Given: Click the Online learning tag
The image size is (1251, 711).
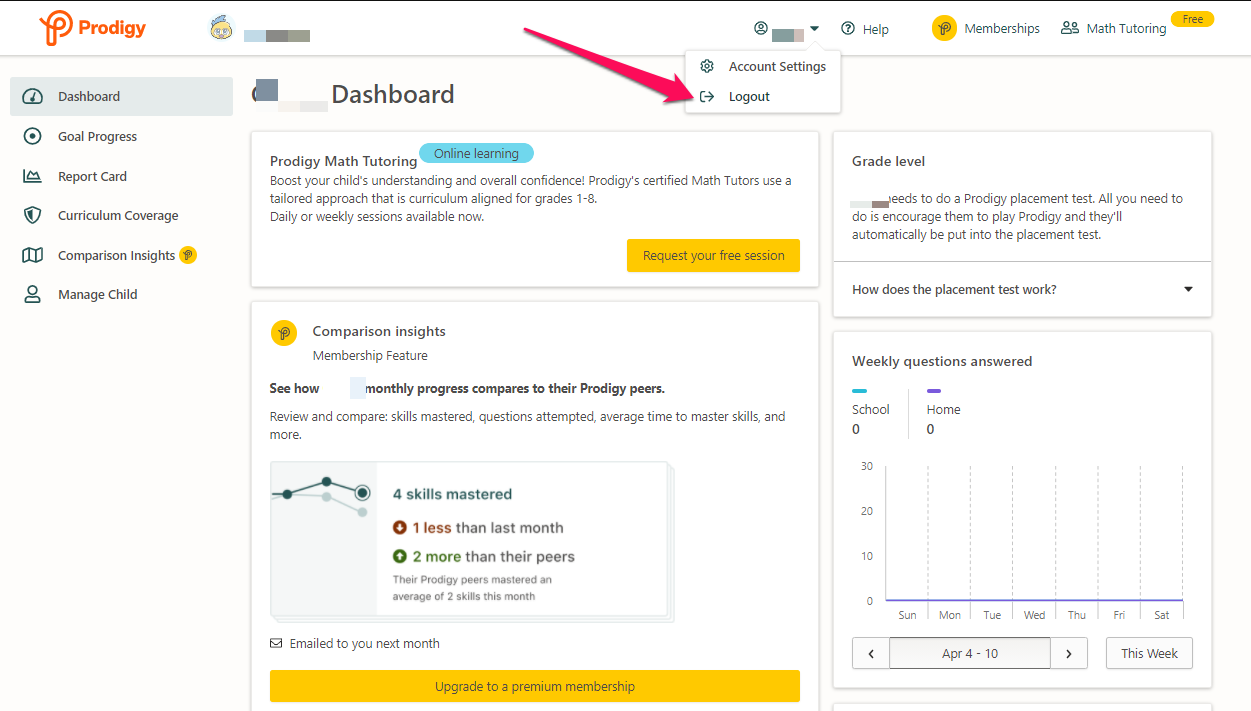Looking at the screenshot, I should pos(476,153).
